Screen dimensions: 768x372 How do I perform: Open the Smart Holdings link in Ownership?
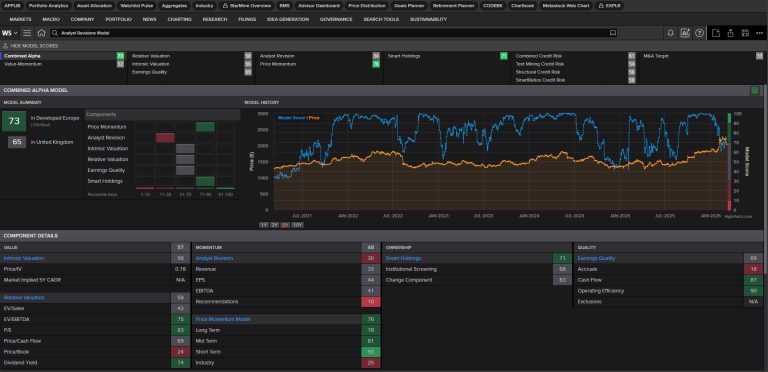(x=403, y=258)
